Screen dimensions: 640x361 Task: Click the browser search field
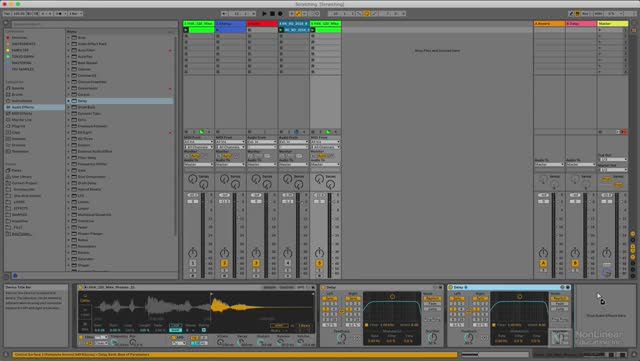click(94, 24)
